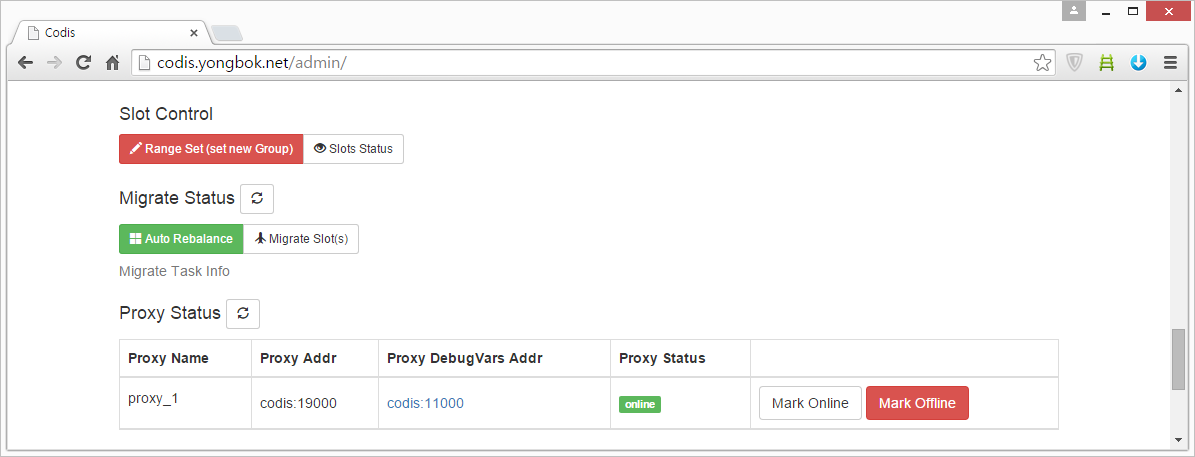Select the Codis browser tab

(x=111, y=33)
